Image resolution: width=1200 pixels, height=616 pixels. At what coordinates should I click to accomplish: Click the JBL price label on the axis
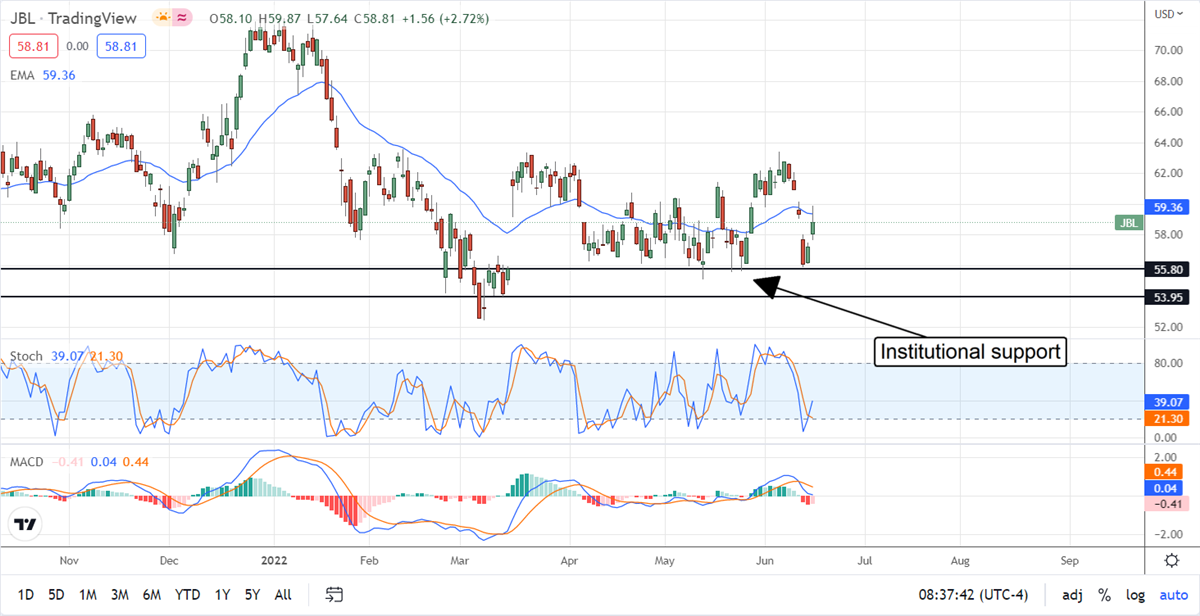click(x=1128, y=223)
